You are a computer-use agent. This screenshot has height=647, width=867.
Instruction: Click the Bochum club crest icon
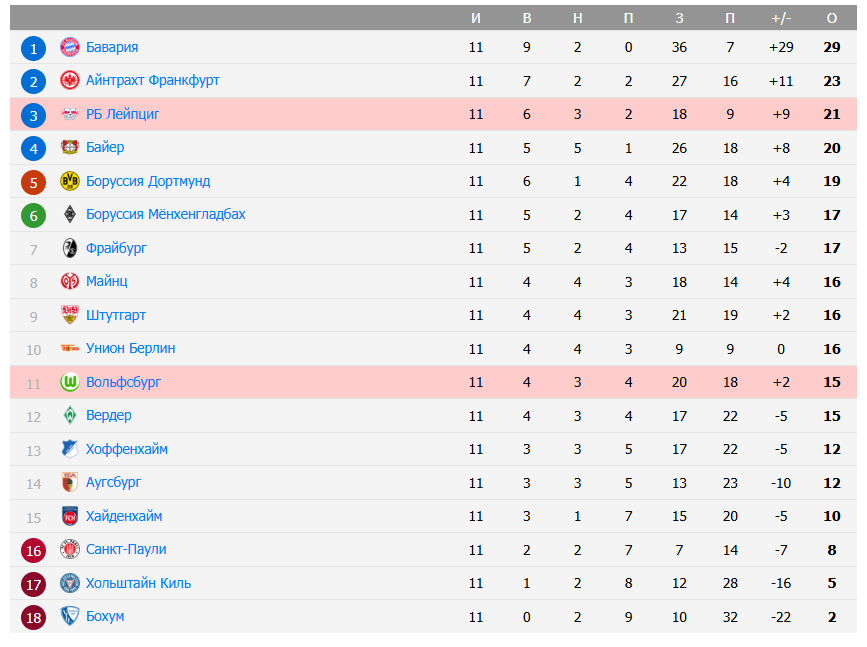tap(70, 616)
